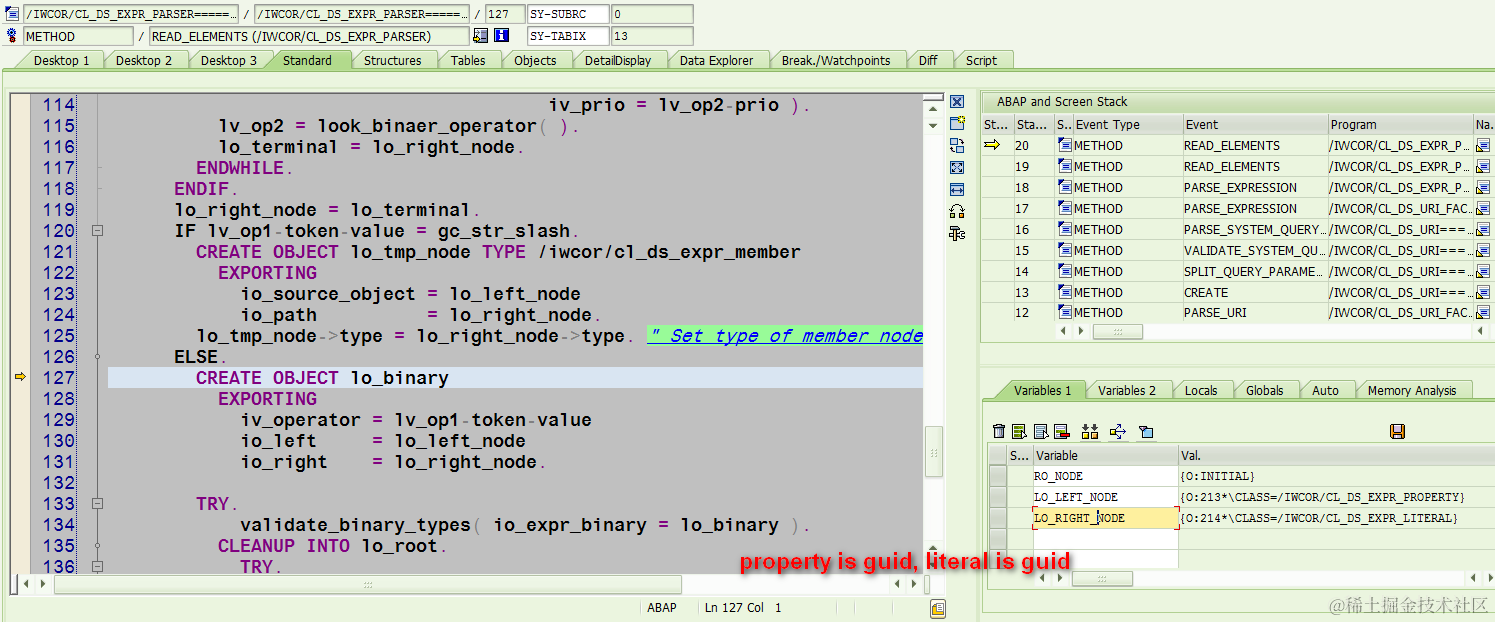Open the Diff tab
Image resolution: width=1495 pixels, height=622 pixels.
click(928, 60)
